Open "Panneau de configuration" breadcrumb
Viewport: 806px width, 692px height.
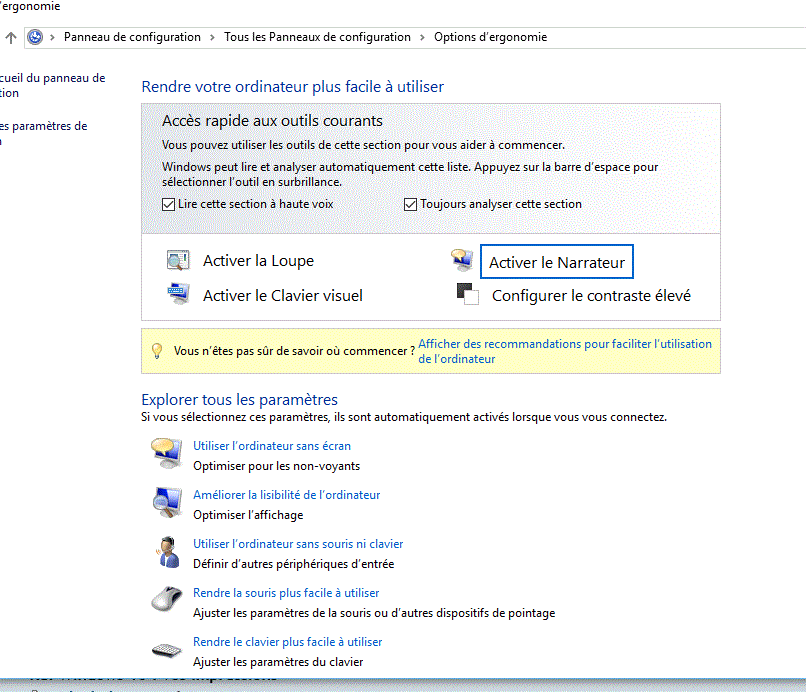(x=132, y=37)
